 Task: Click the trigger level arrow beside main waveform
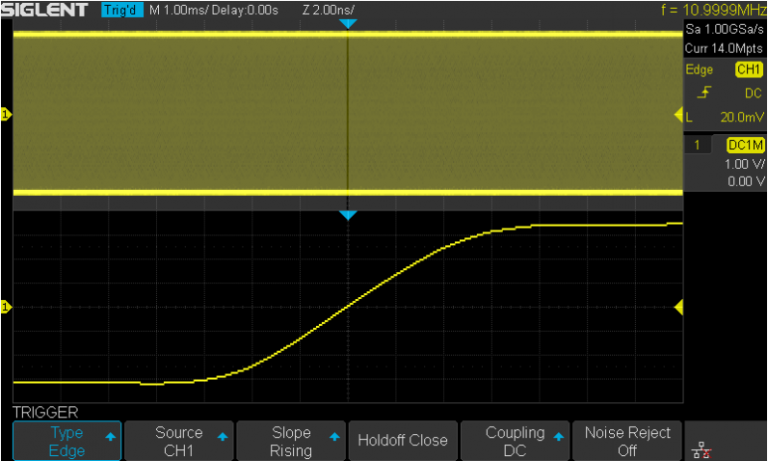coord(678,116)
